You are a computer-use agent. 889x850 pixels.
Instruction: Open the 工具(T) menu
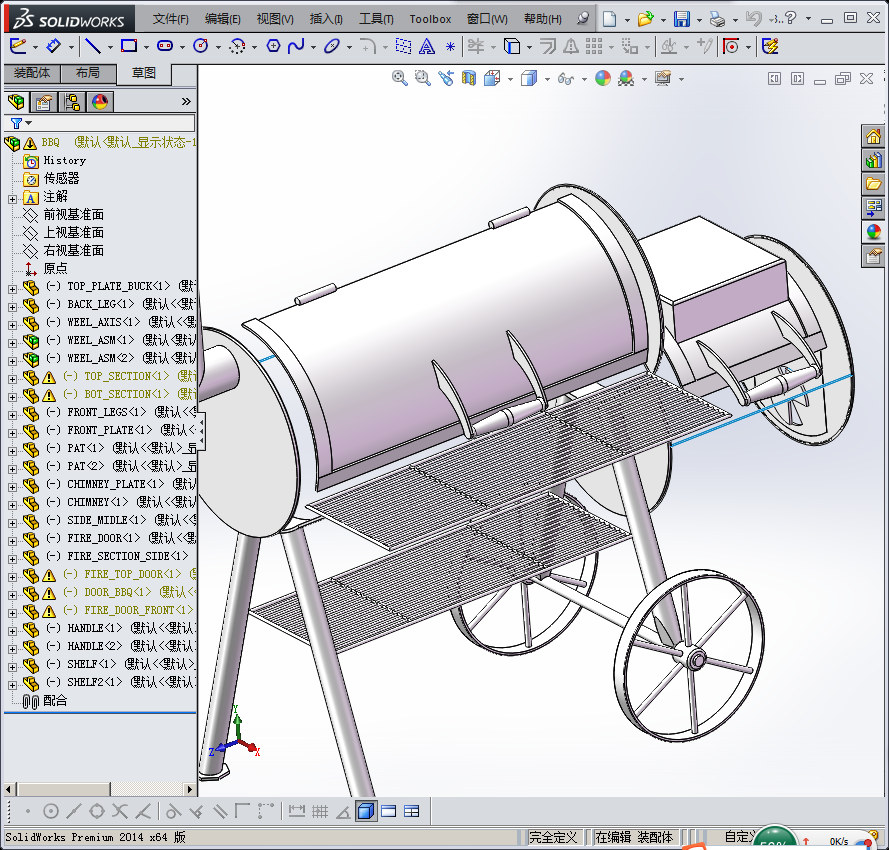376,18
